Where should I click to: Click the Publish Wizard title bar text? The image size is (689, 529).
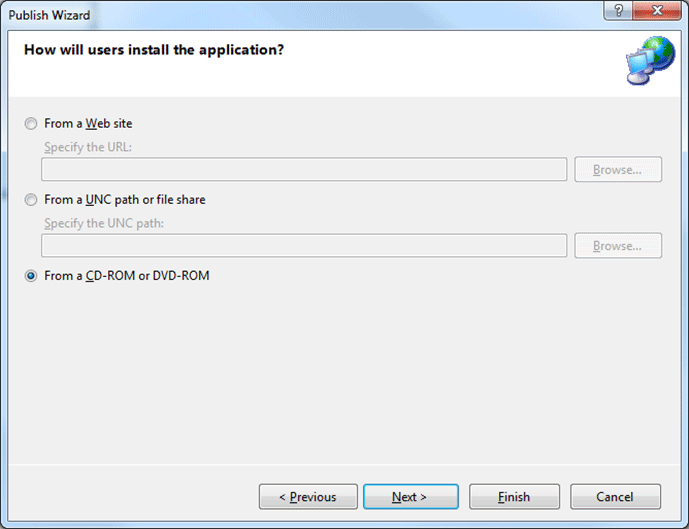pyautogui.click(x=50, y=15)
